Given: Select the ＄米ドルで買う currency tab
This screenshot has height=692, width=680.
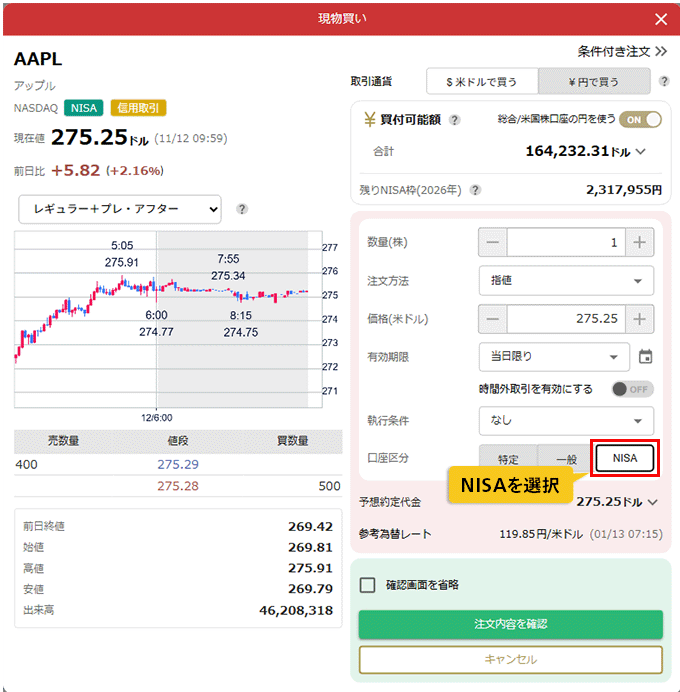Looking at the screenshot, I should 482,81.
